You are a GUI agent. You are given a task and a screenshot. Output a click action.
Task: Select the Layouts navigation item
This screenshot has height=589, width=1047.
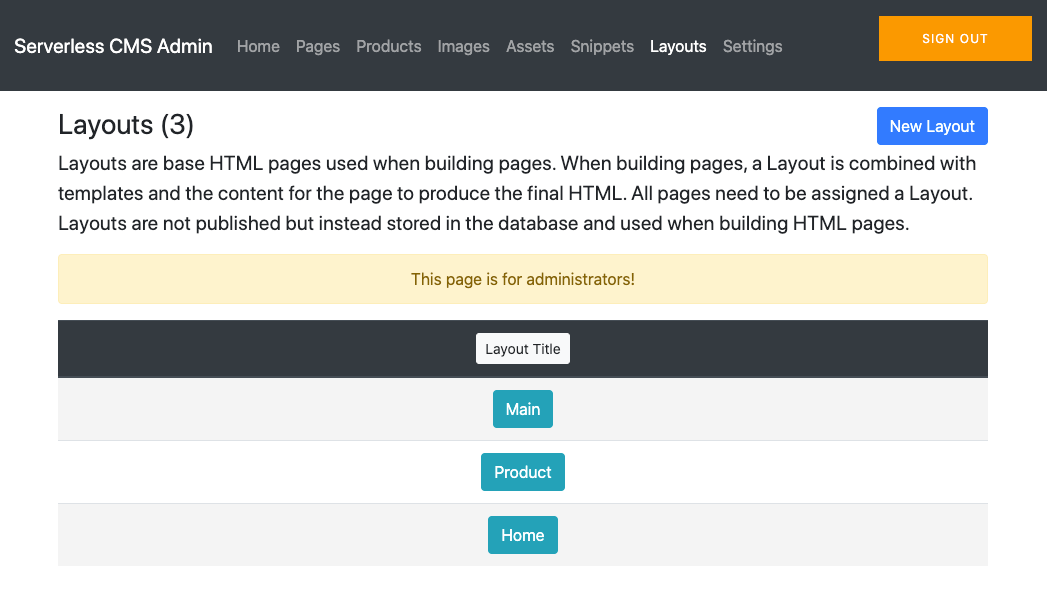678,46
